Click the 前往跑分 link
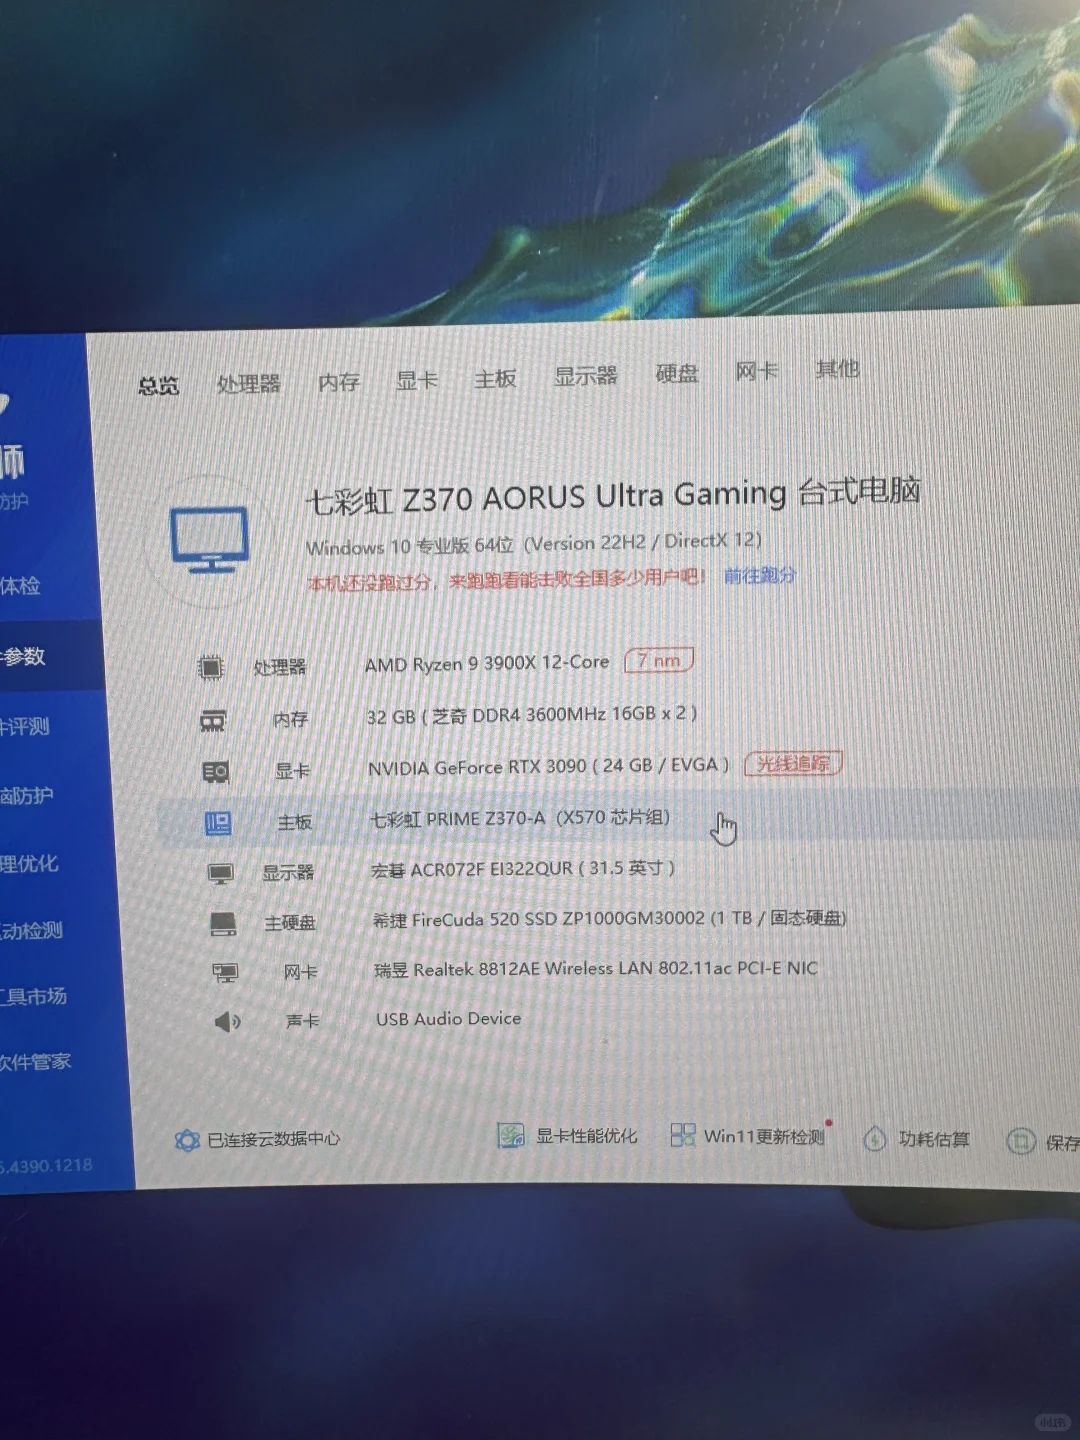1080x1440 pixels. 758,577
